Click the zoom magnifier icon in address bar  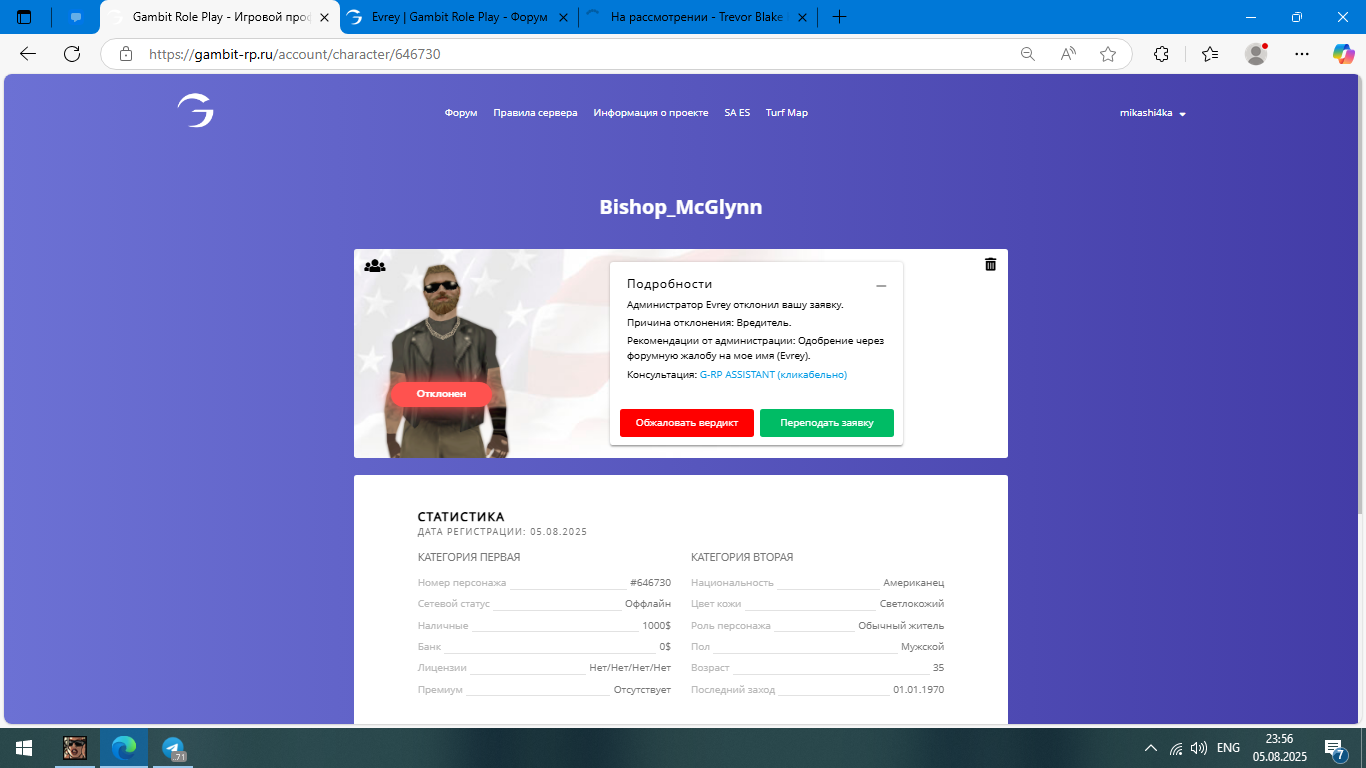point(1027,54)
